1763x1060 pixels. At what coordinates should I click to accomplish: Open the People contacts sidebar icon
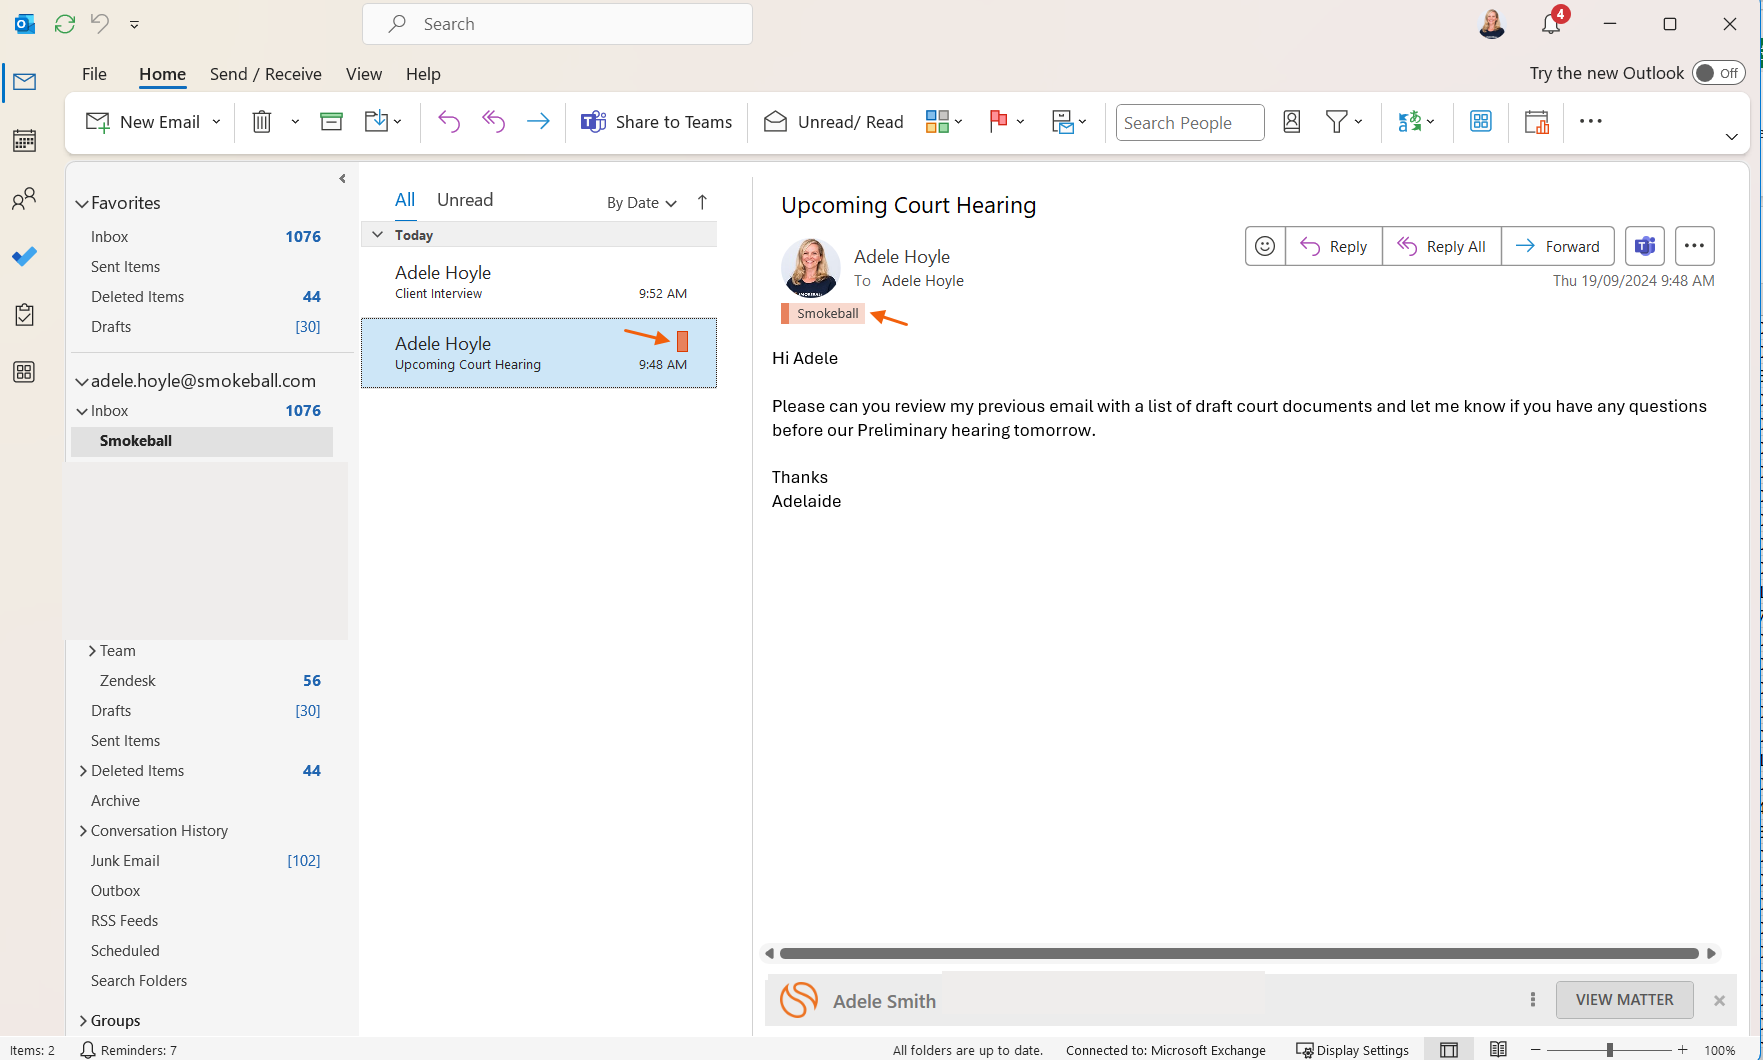point(24,199)
